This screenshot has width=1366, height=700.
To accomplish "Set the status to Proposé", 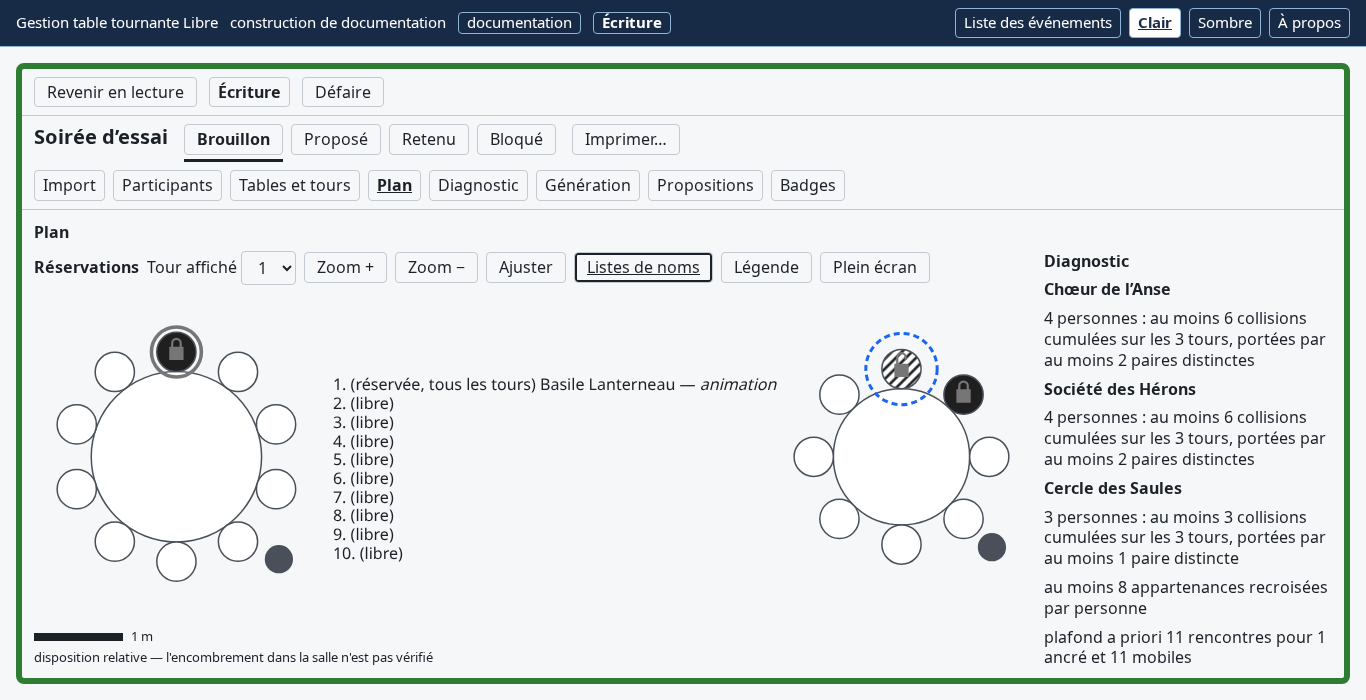I will [336, 140].
